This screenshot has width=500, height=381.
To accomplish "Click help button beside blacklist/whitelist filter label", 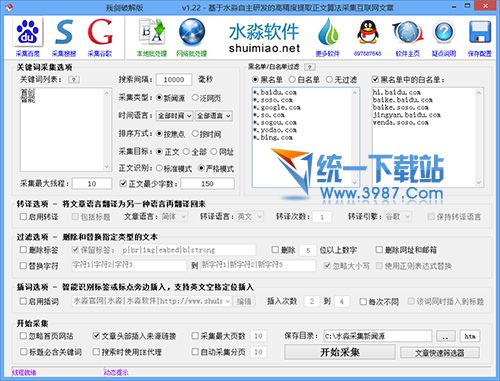I will coord(310,67).
